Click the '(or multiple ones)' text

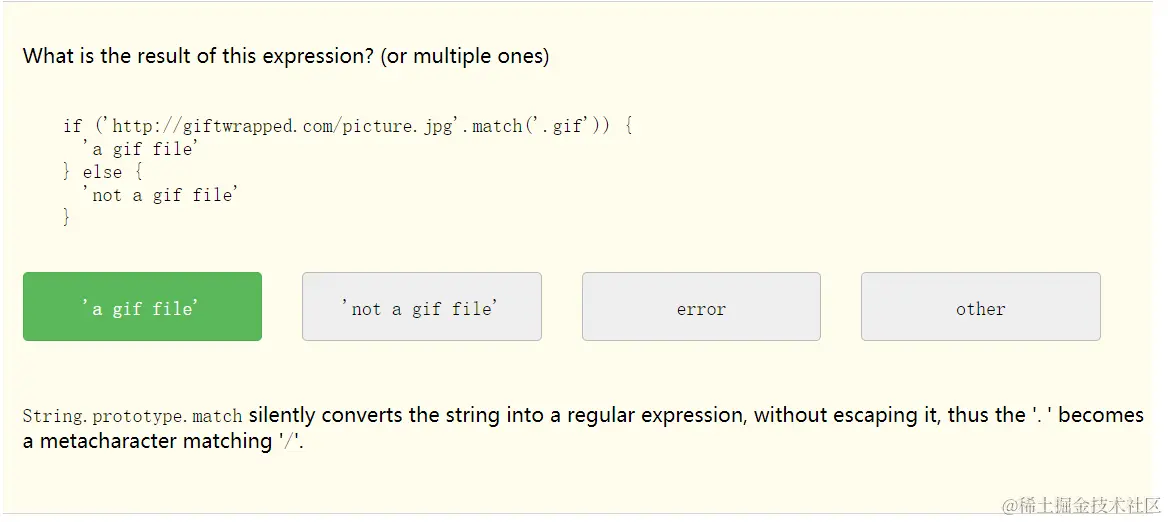coord(465,56)
